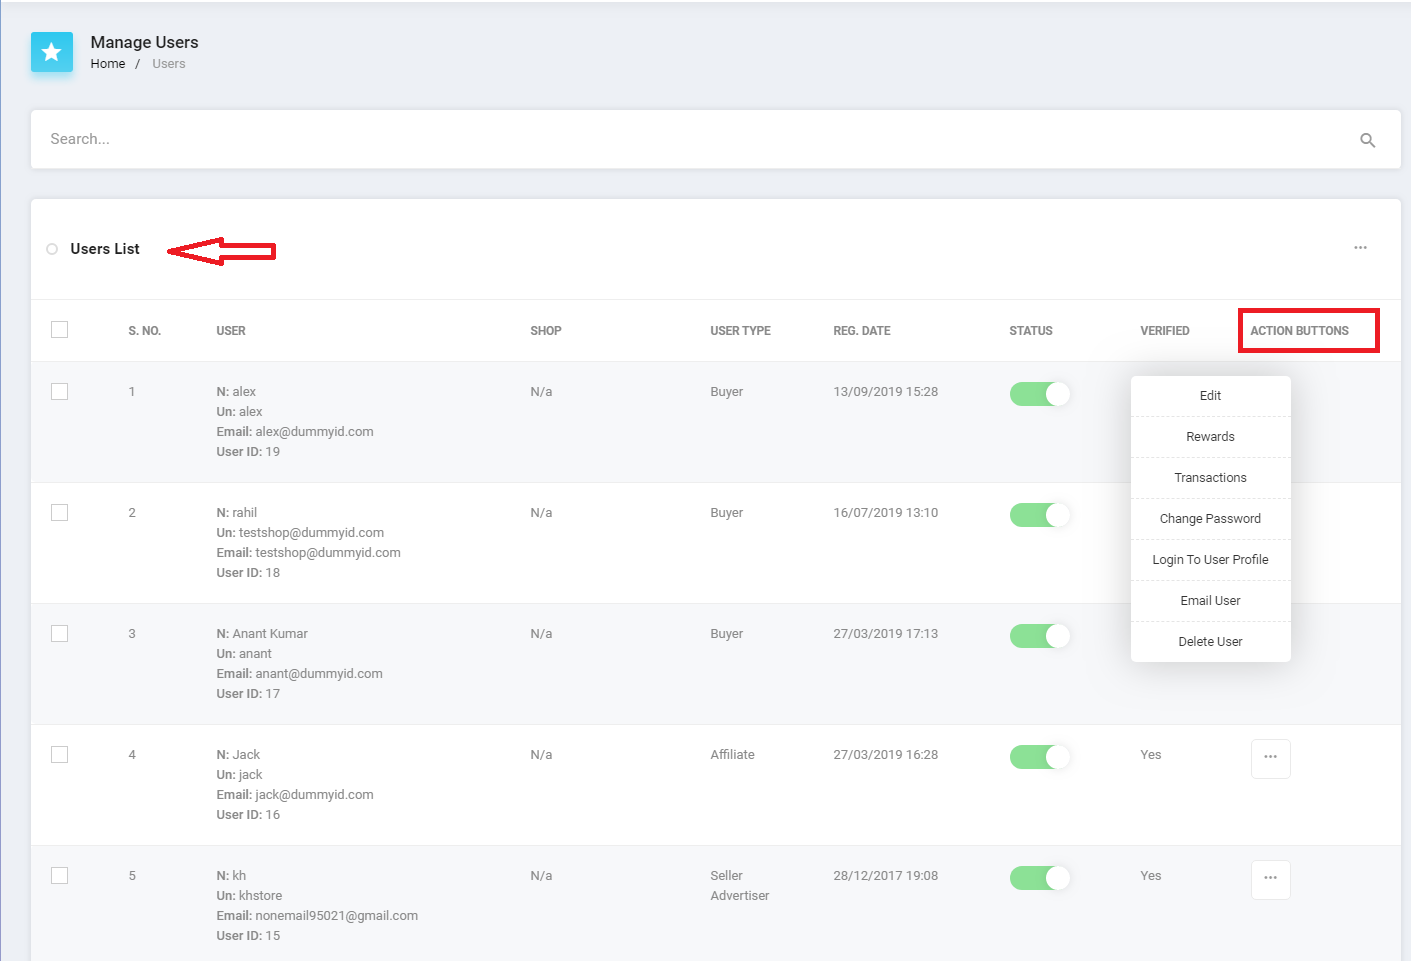Select Login To User Profile option
This screenshot has height=961, width=1411.
coord(1210,560)
